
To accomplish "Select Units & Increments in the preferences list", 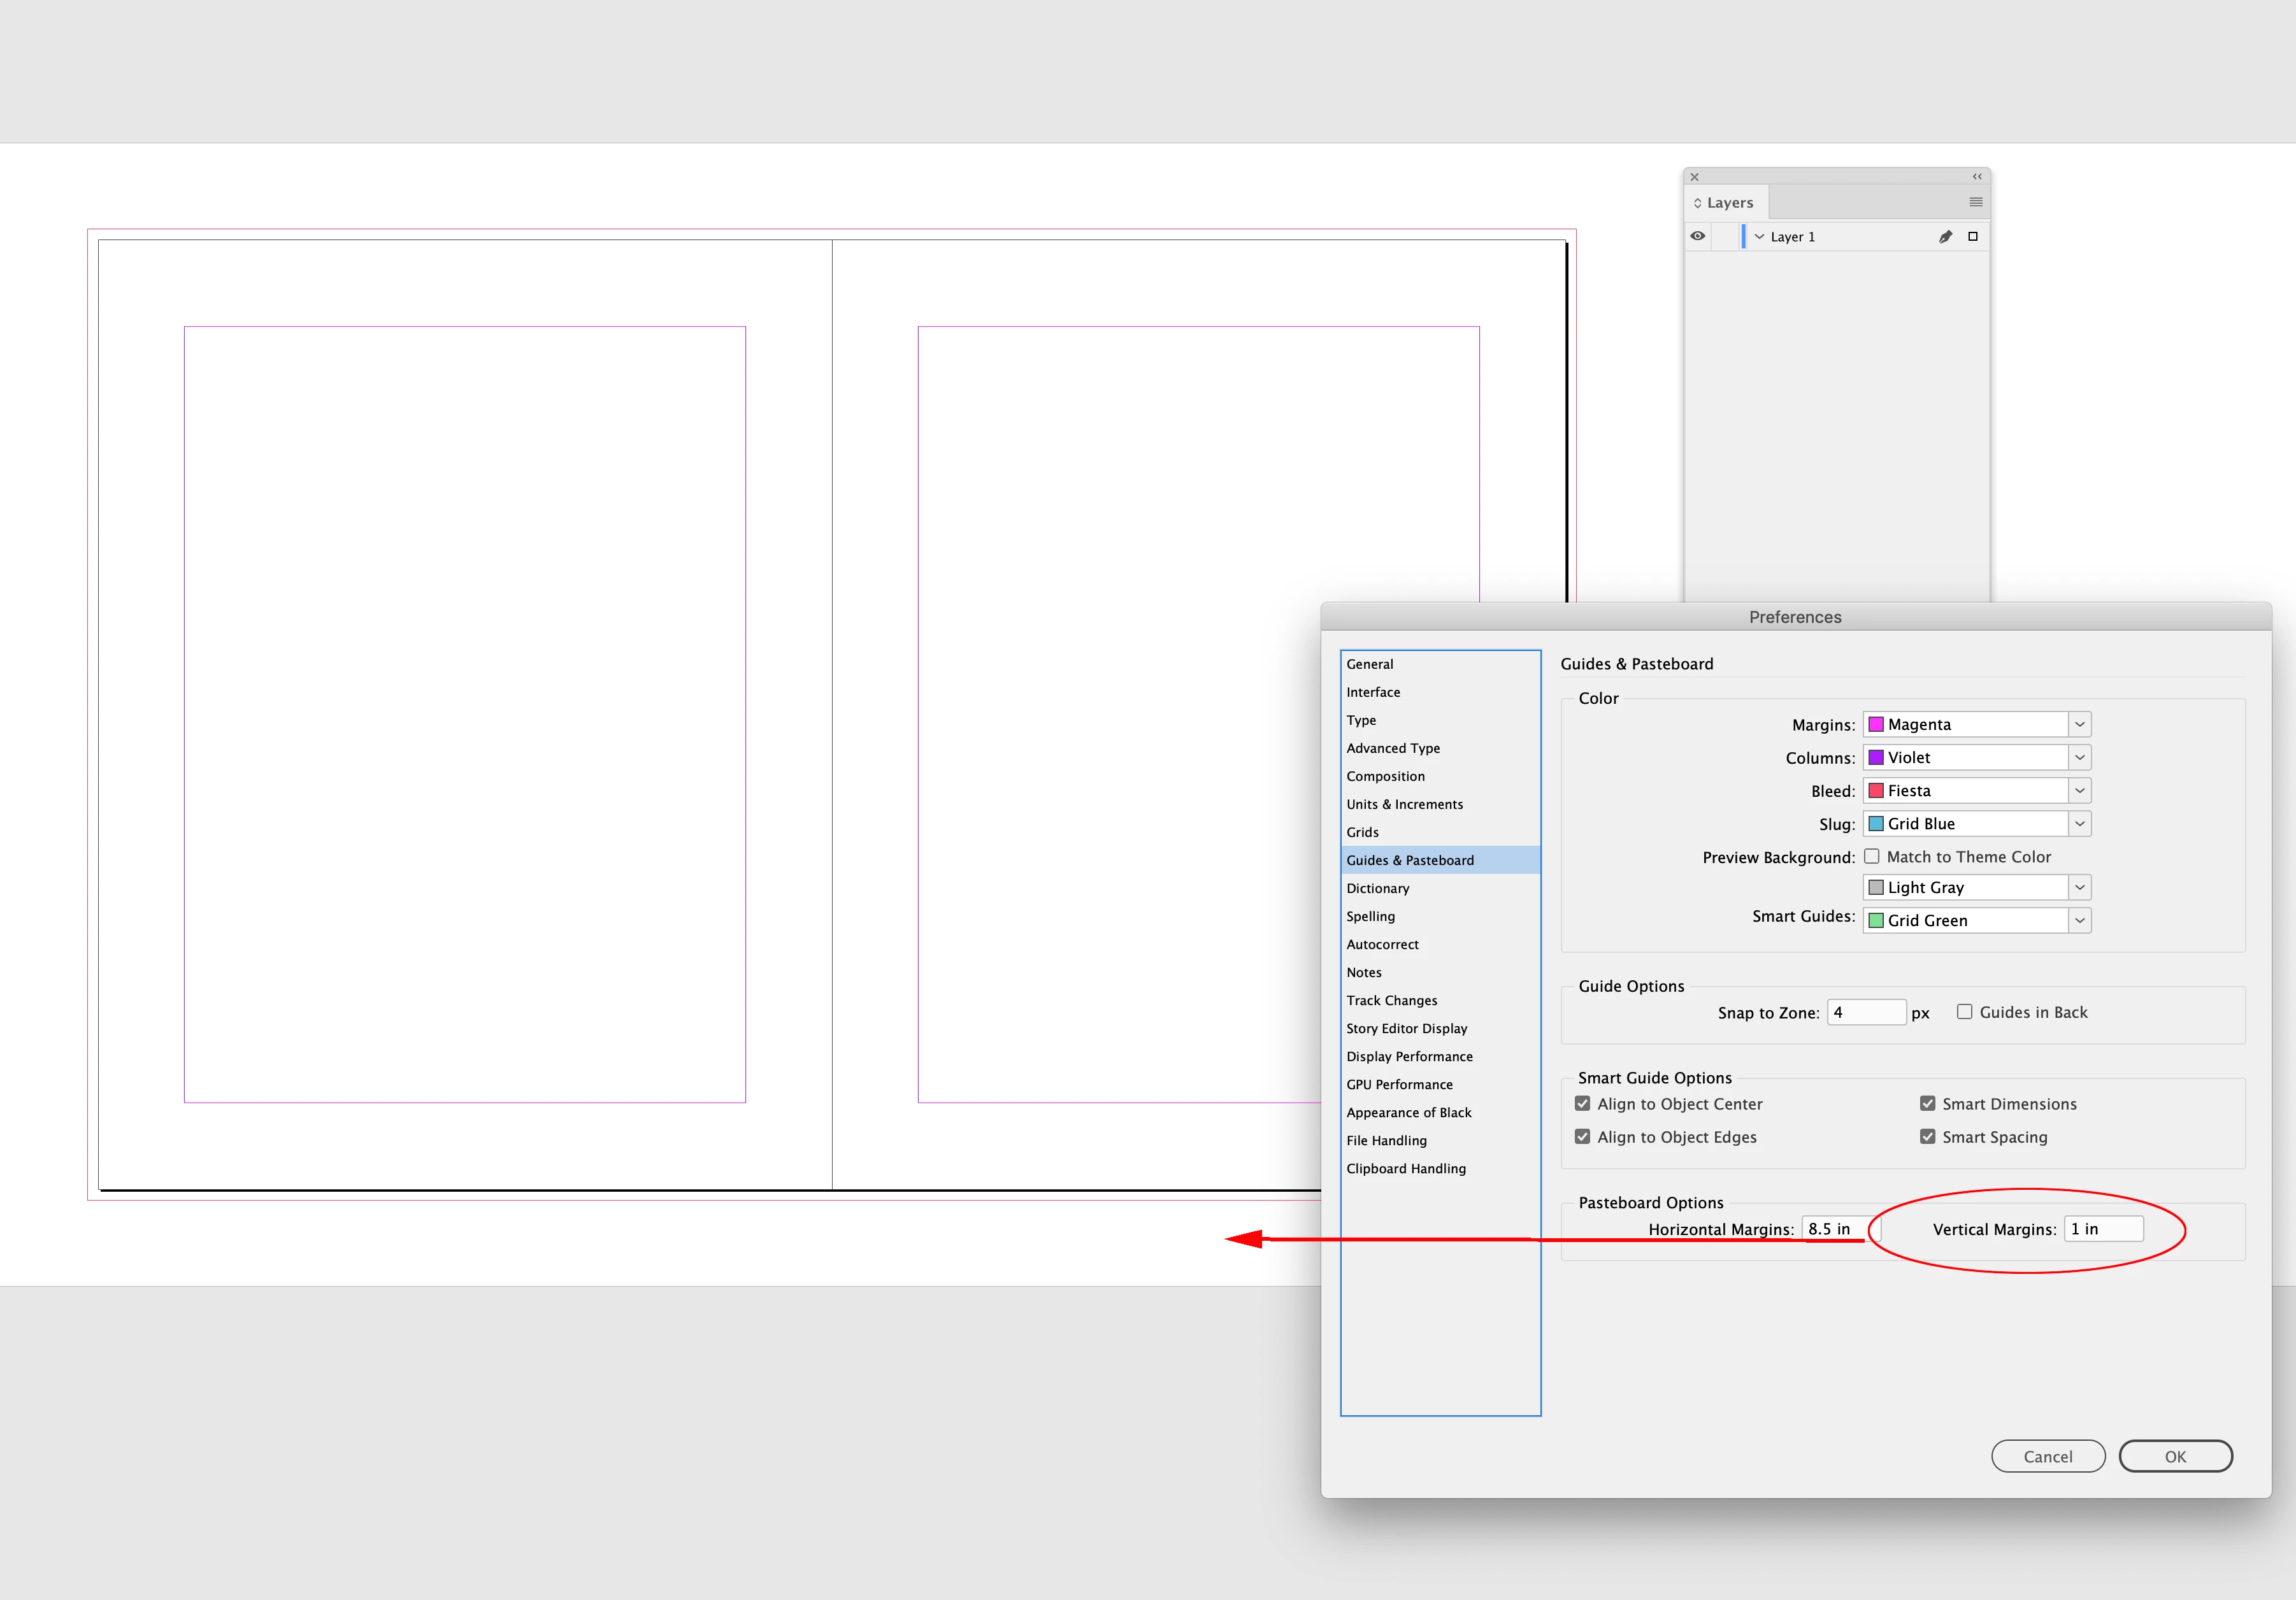I will (1404, 804).
